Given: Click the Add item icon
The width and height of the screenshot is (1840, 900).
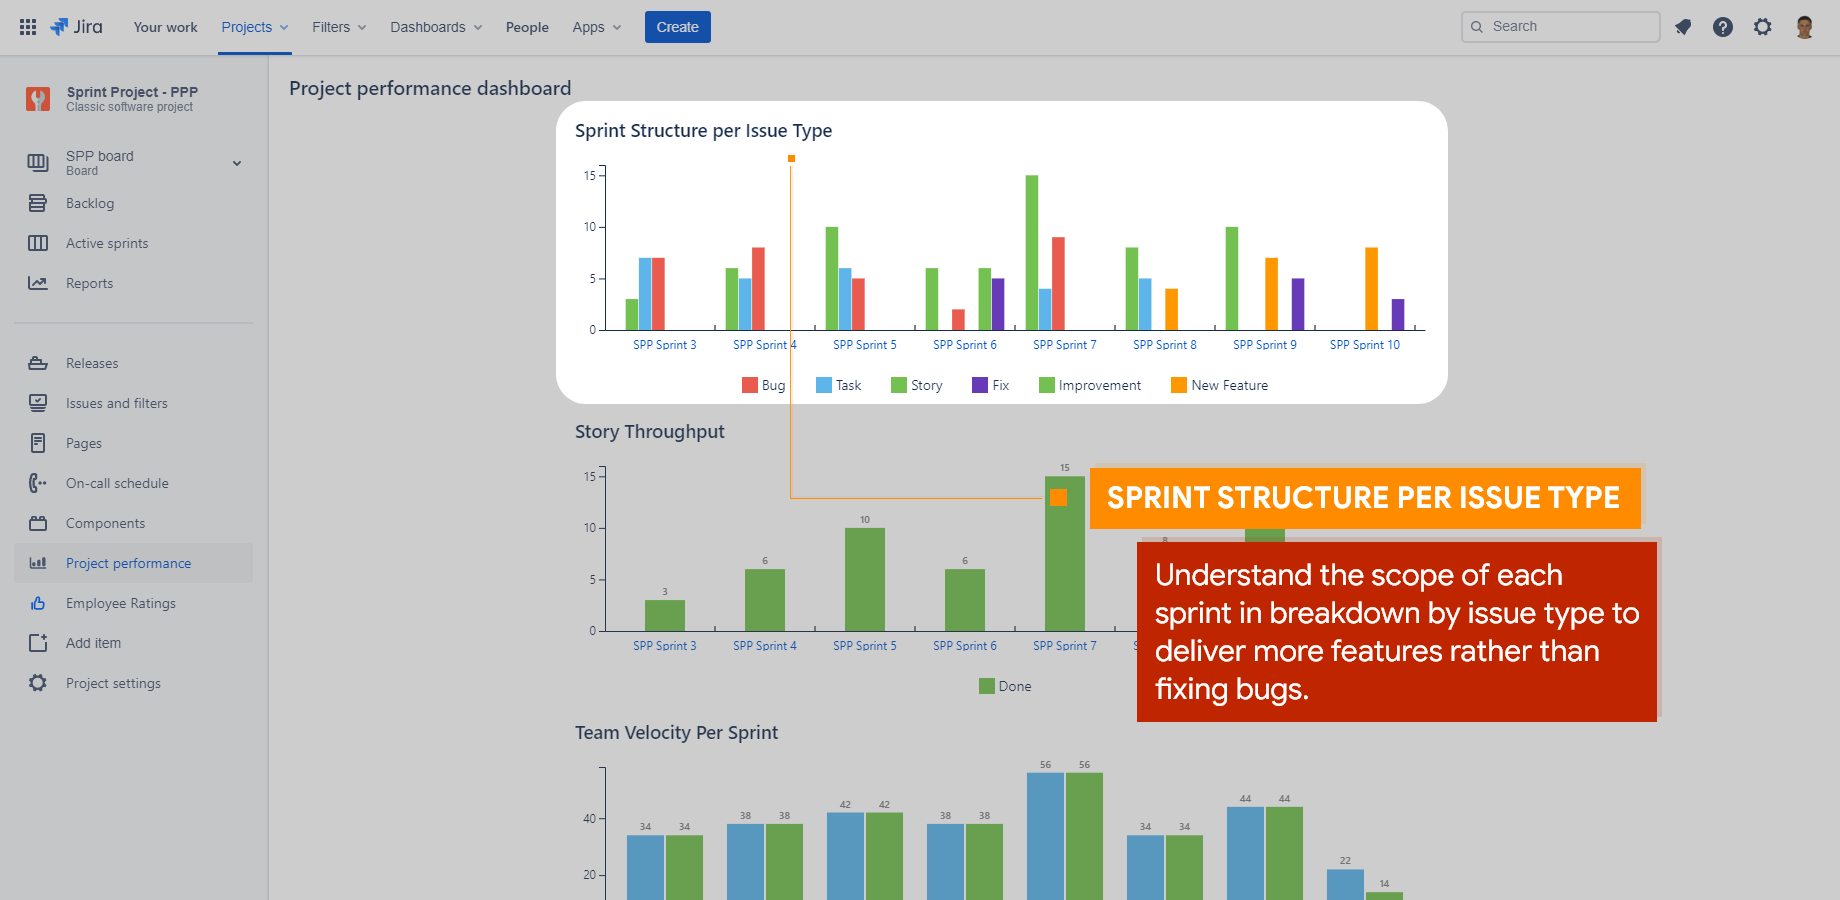Looking at the screenshot, I should pyautogui.click(x=38, y=643).
